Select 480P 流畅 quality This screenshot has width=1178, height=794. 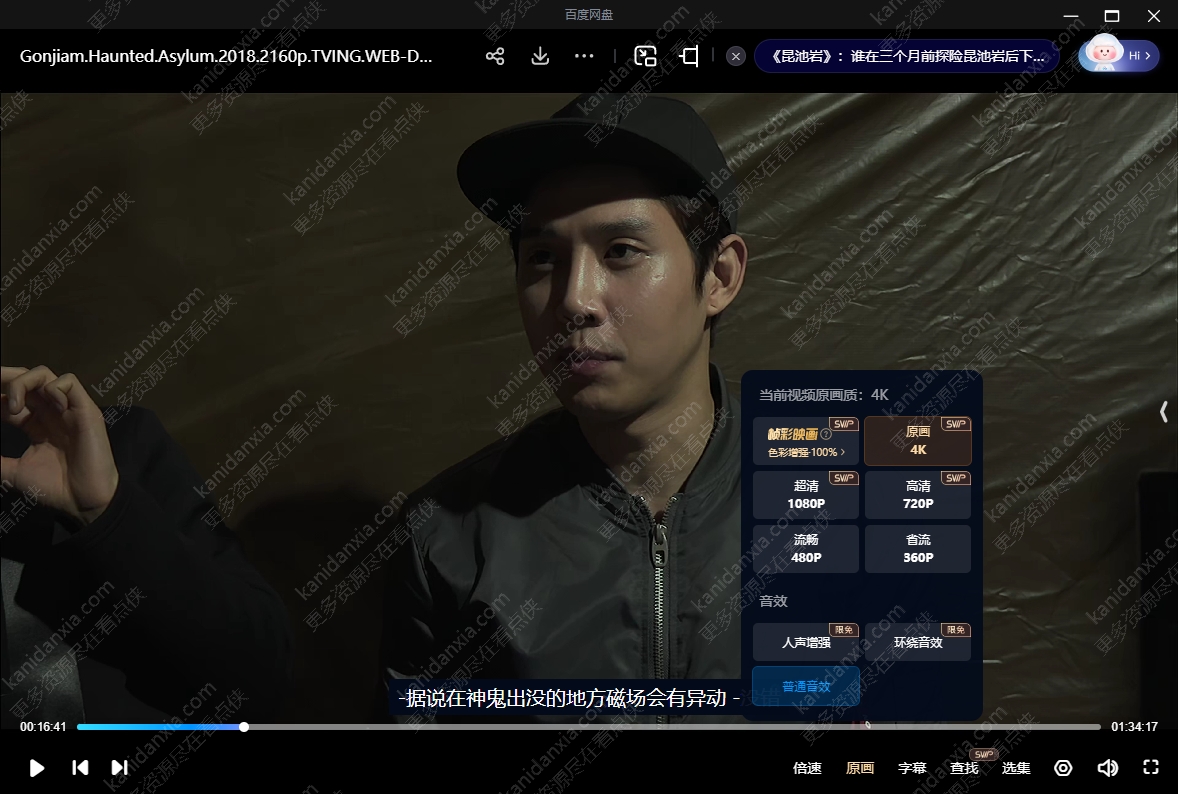coord(806,549)
